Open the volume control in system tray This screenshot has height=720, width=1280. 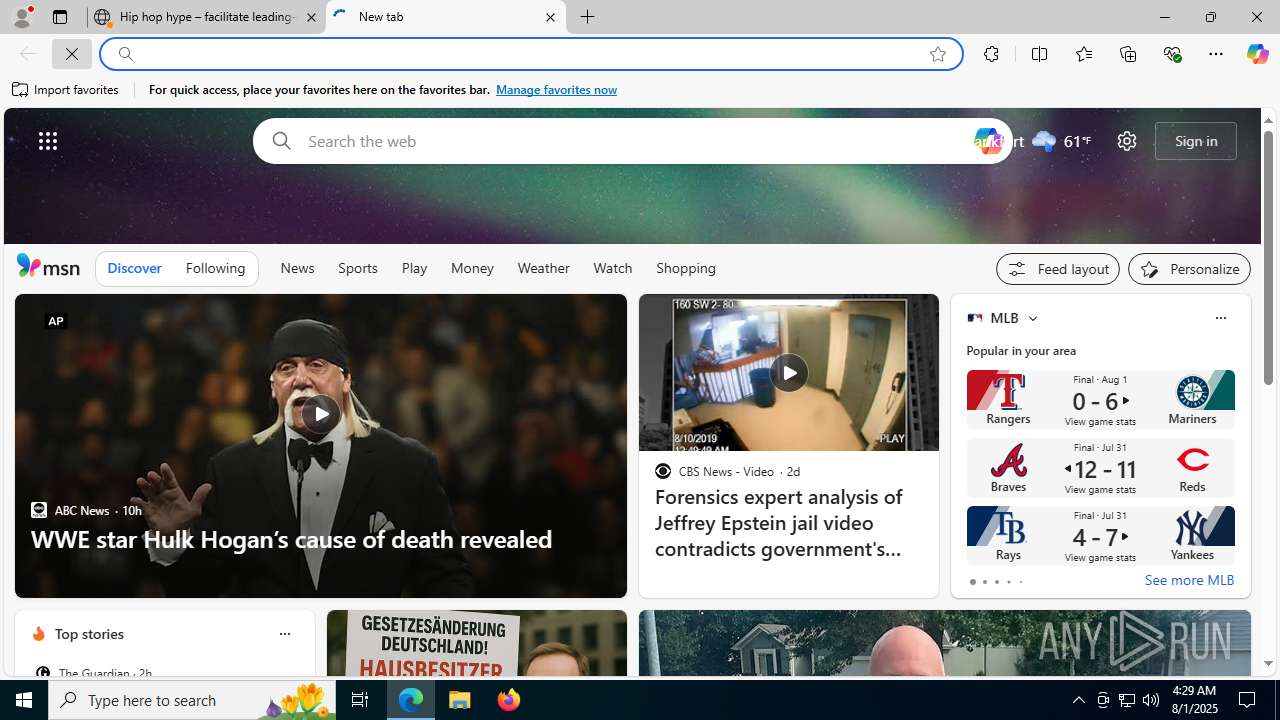[1151, 700]
